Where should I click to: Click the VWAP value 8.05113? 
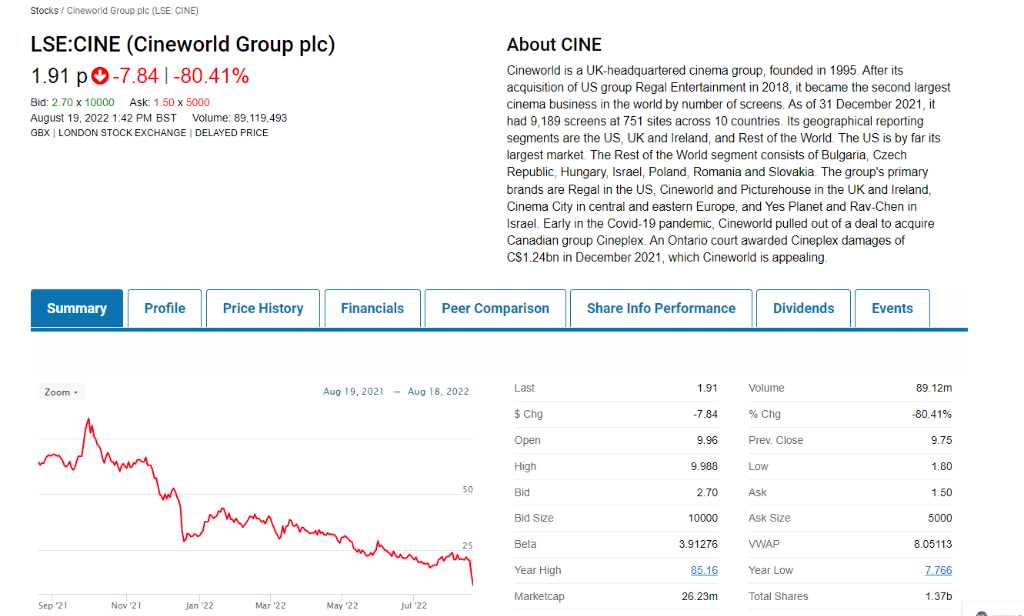click(933, 544)
